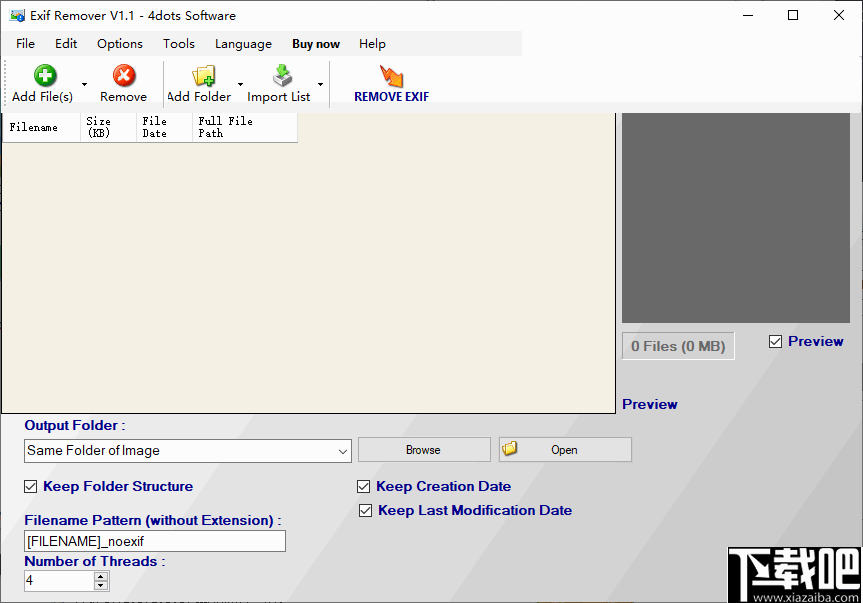Expand the Import List dropdown arrow
The width and height of the screenshot is (863, 603).
[x=320, y=84]
